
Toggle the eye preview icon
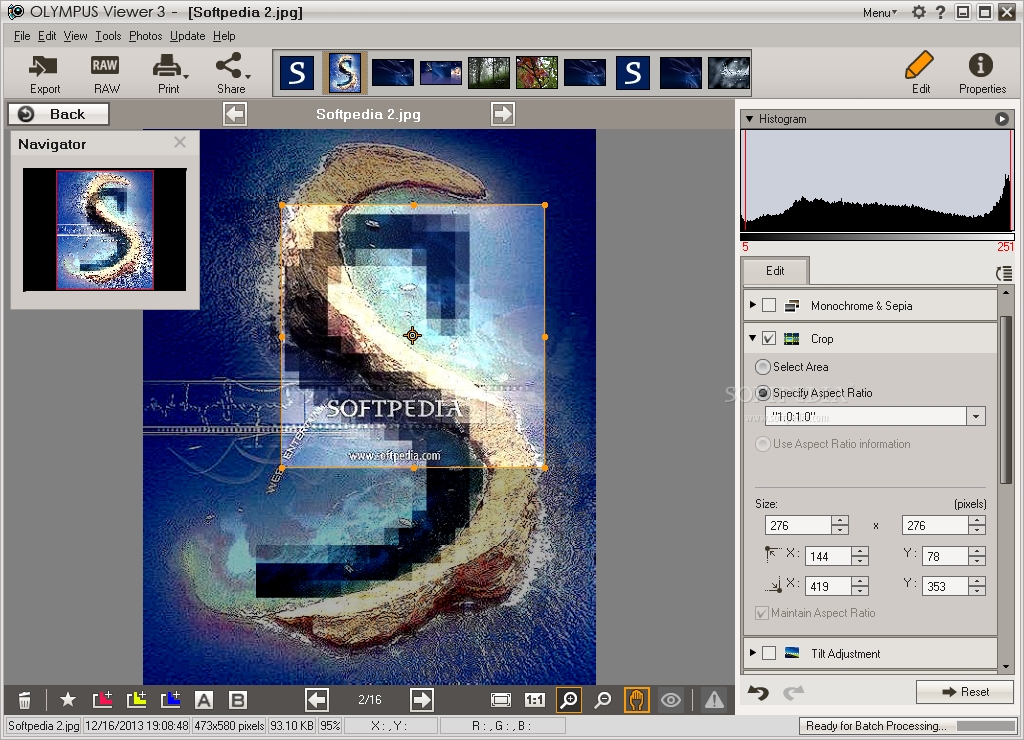tap(671, 700)
